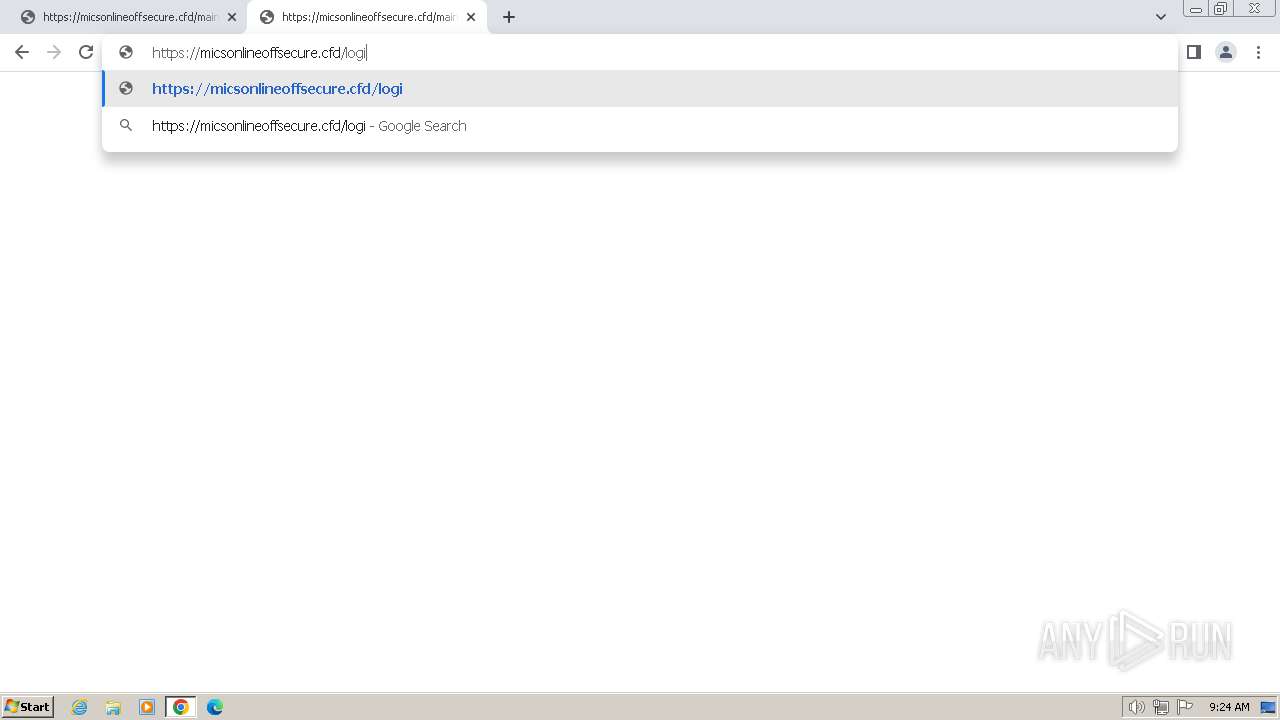Viewport: 1280px width, 720px height.
Task: Click the Show desktop tray button
Action: point(1268,707)
